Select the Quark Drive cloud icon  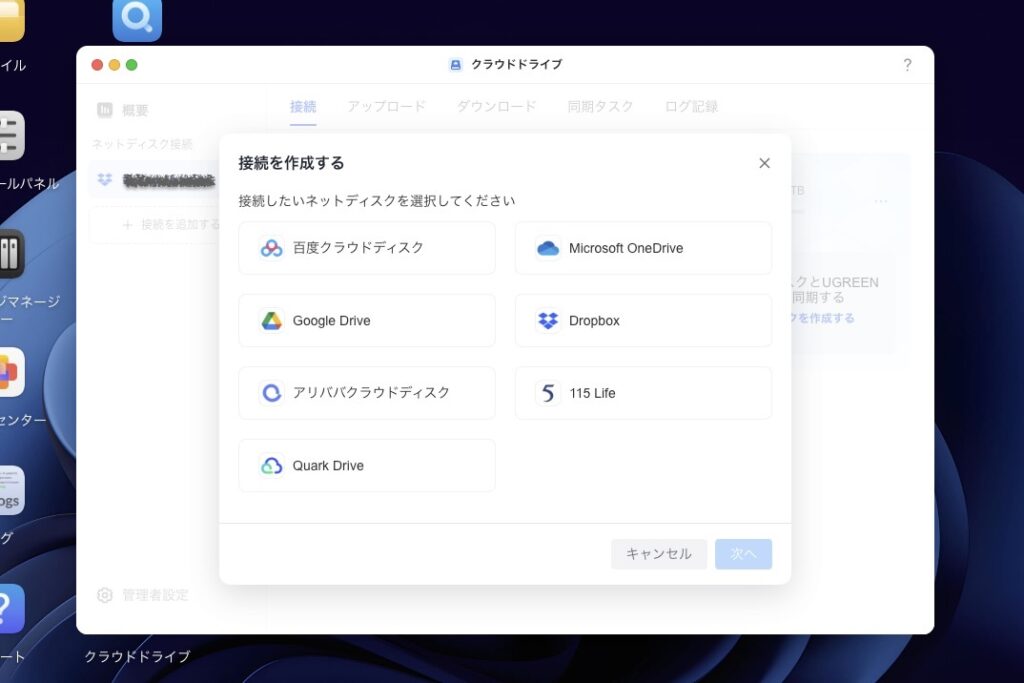point(271,466)
